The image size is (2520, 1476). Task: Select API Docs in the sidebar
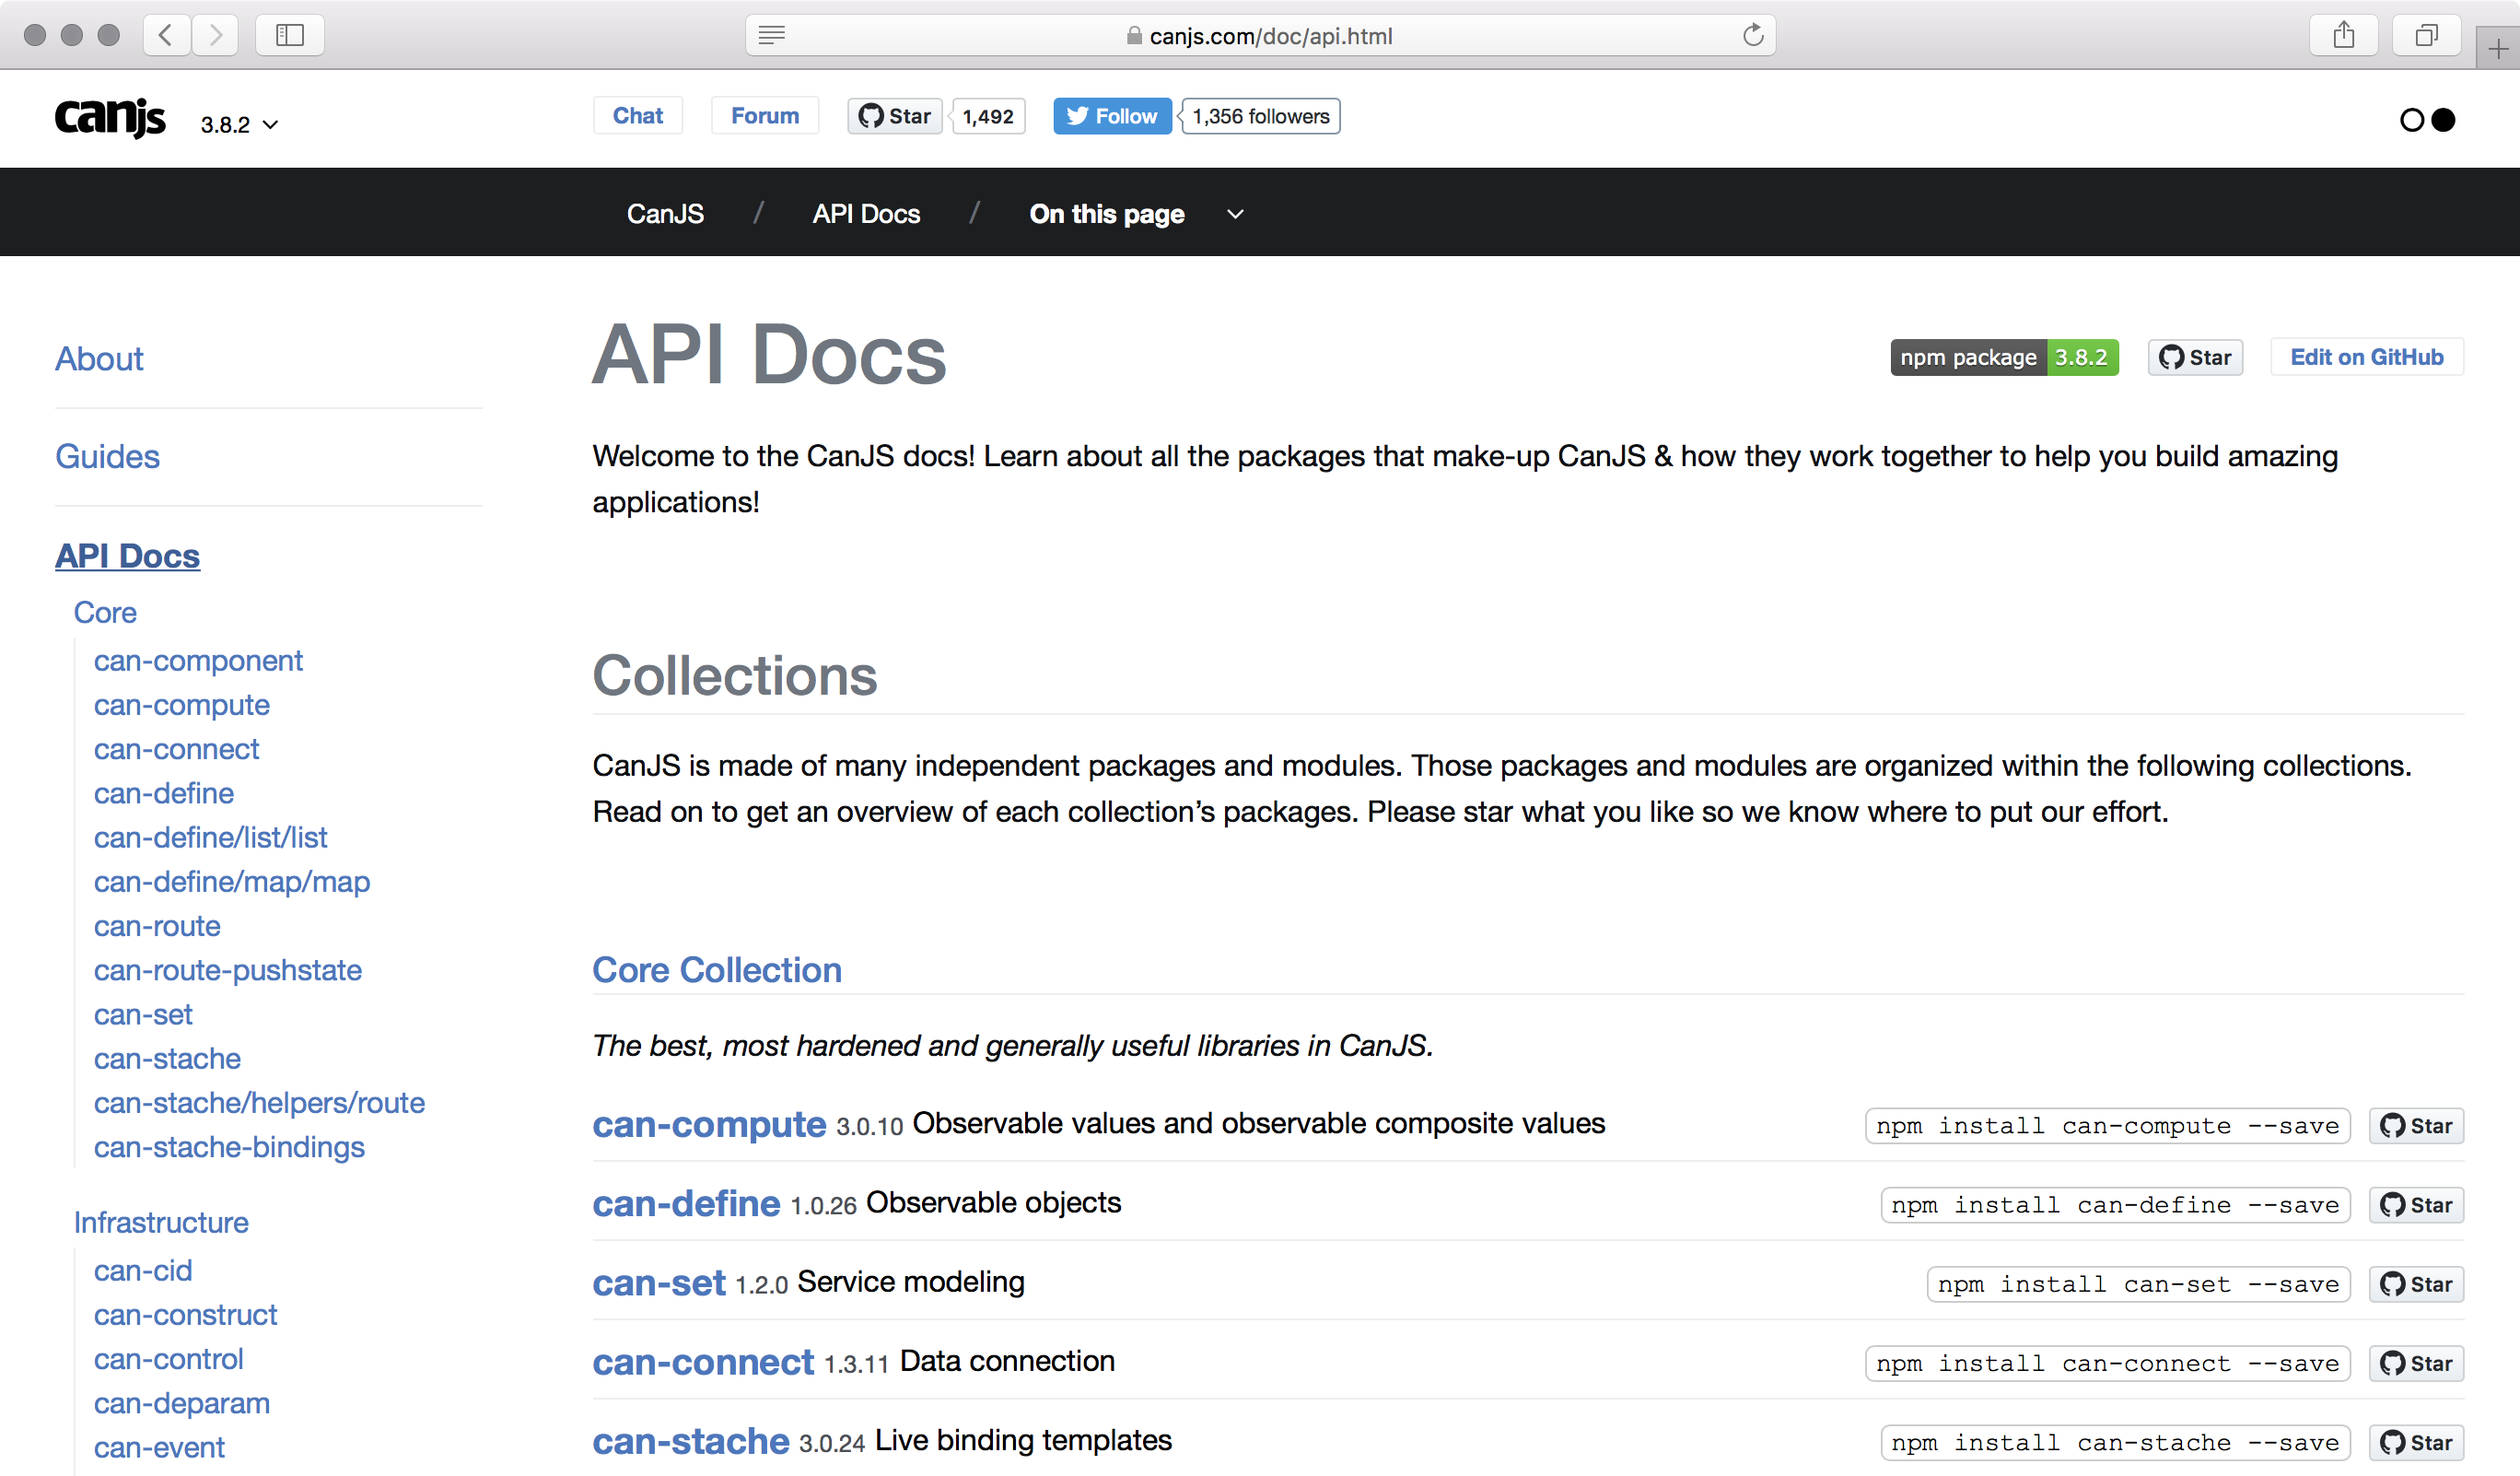[127, 556]
